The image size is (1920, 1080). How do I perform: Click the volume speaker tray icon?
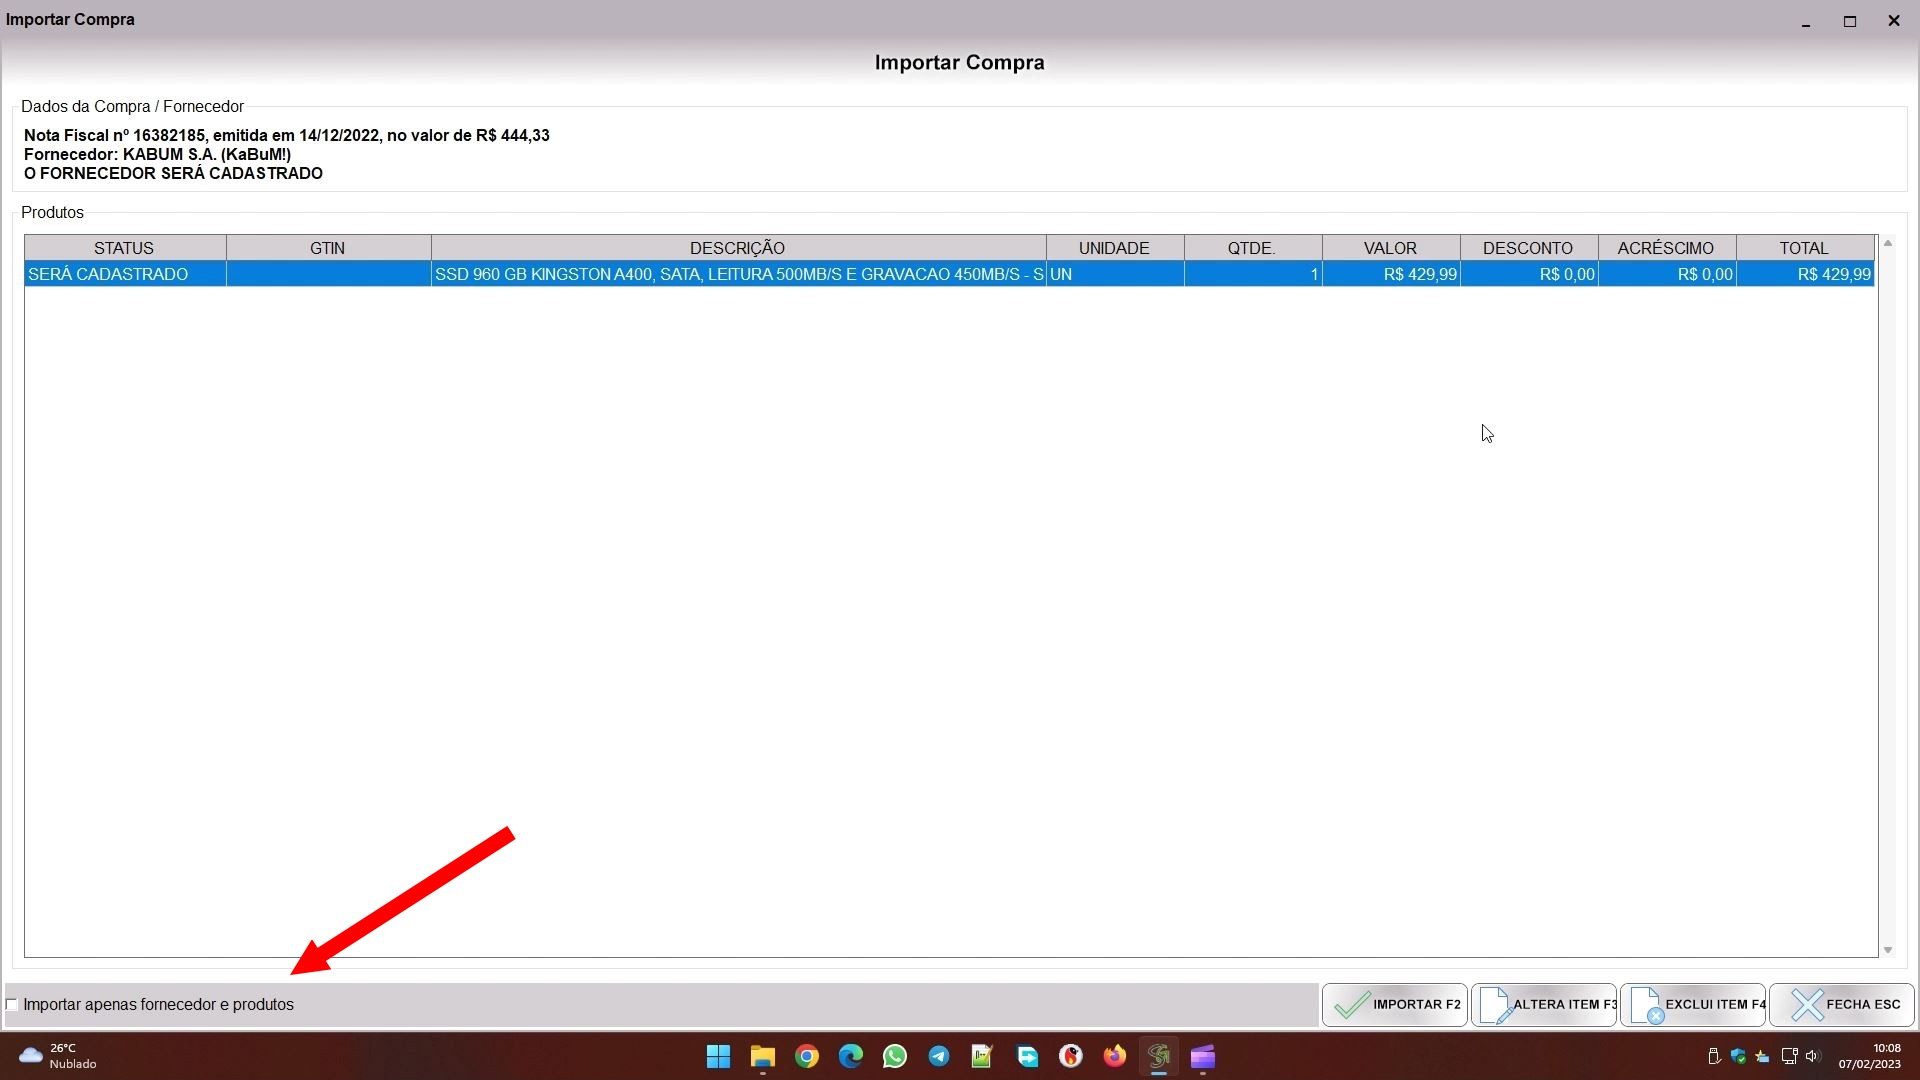click(1813, 1057)
